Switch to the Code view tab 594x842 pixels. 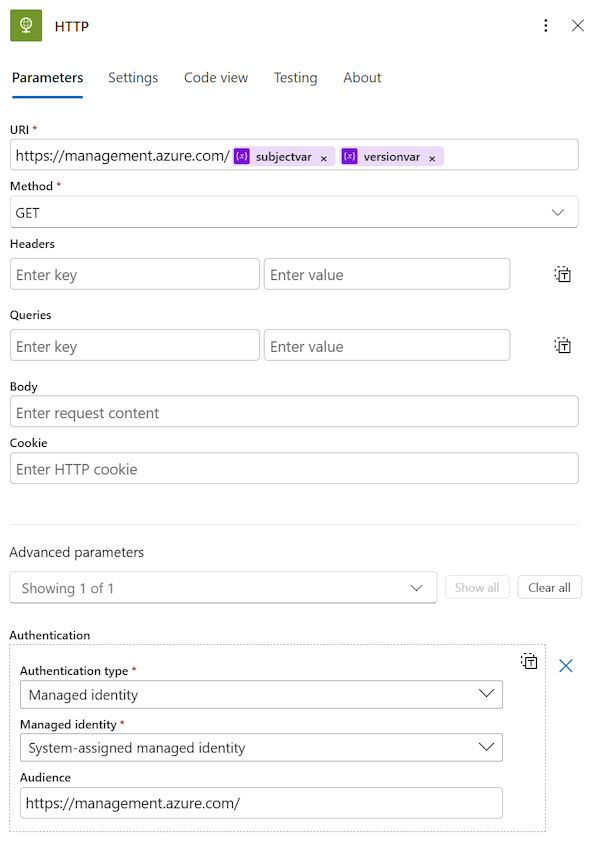216,77
